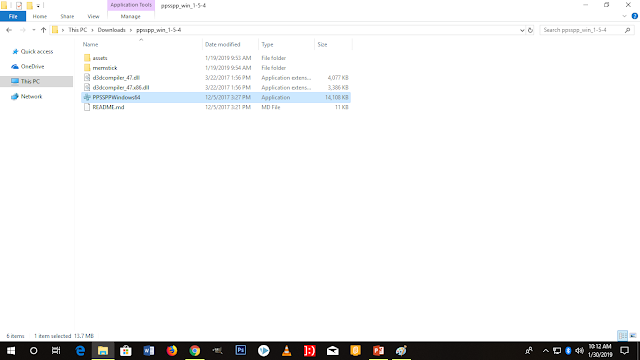640x360 pixels.
Task: Click ppsspp_win_1-5-4 in the address breadcrumb
Action: [159, 30]
